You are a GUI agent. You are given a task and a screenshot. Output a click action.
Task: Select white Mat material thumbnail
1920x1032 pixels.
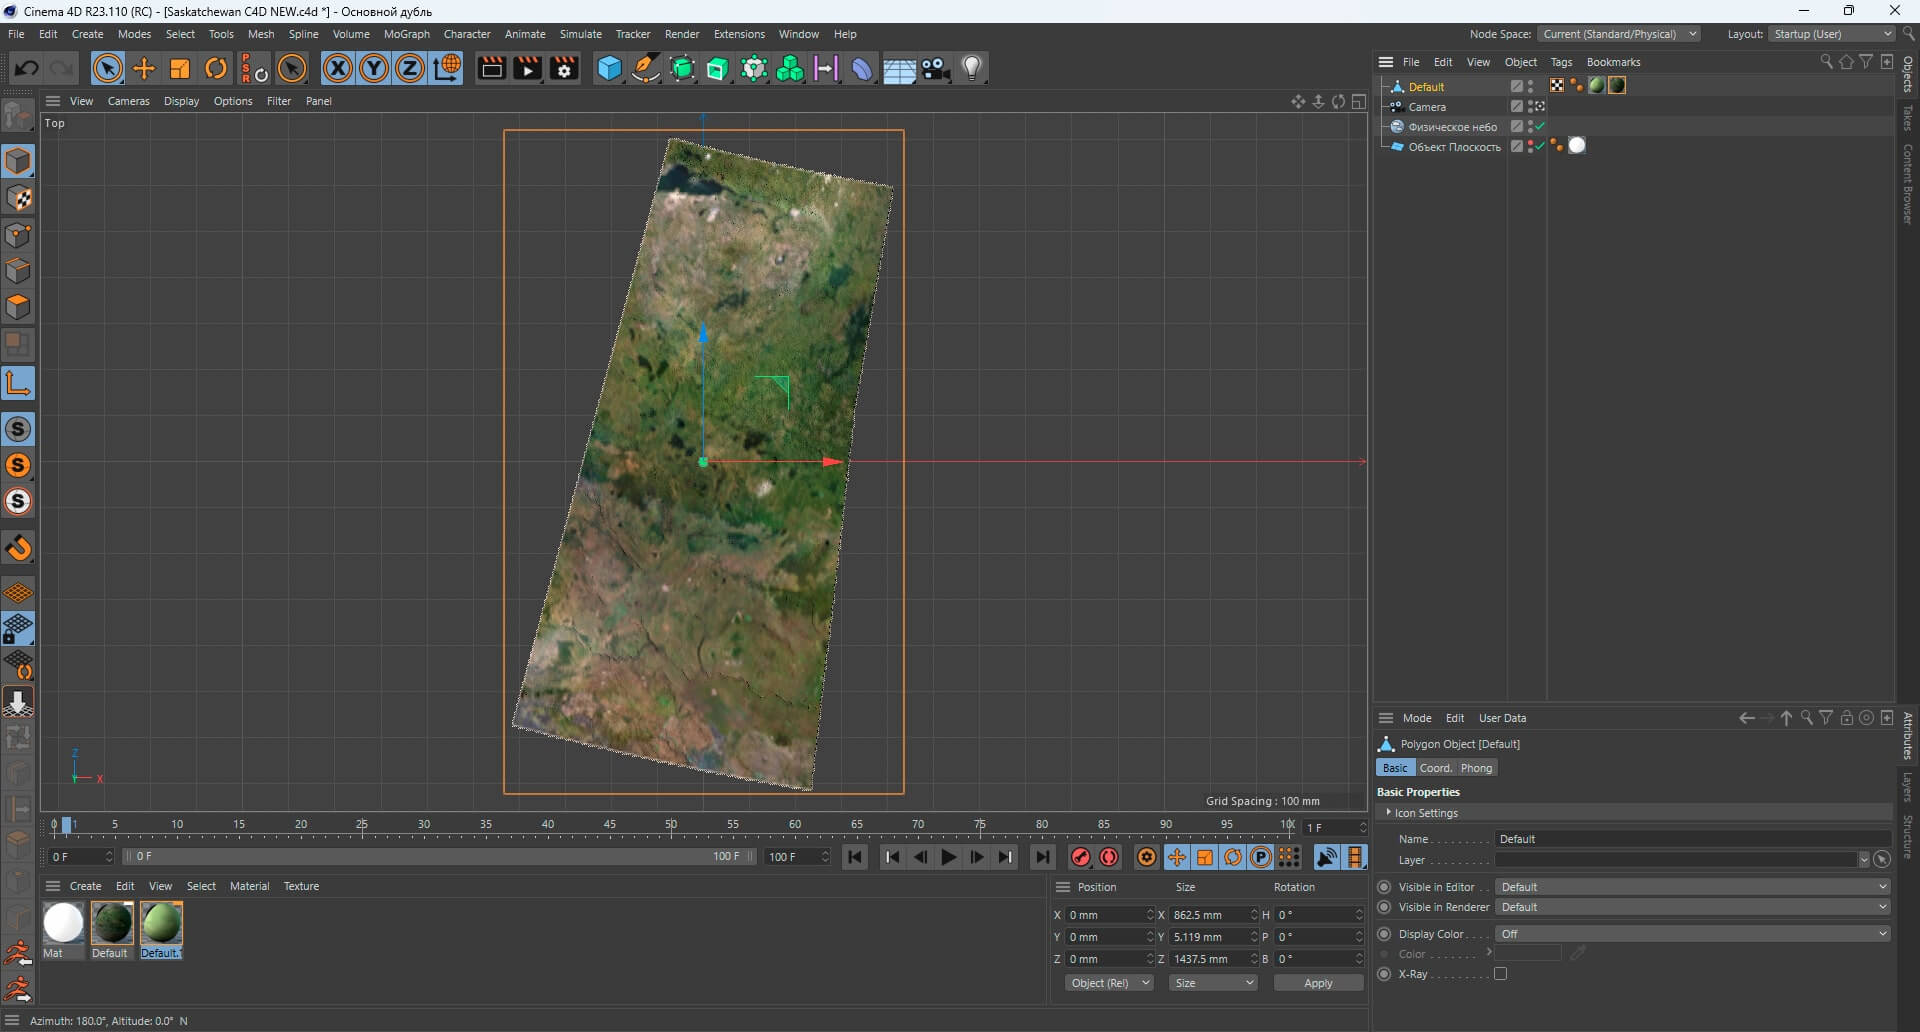click(x=63, y=923)
